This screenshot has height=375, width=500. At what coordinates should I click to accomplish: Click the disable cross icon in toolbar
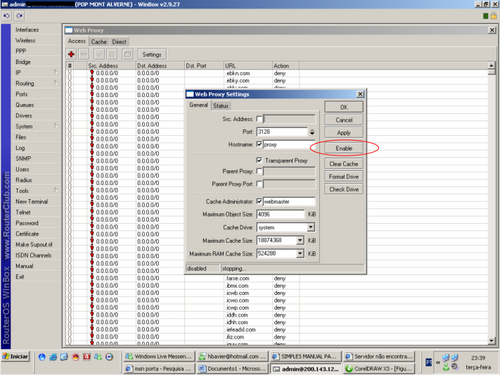click(x=112, y=54)
